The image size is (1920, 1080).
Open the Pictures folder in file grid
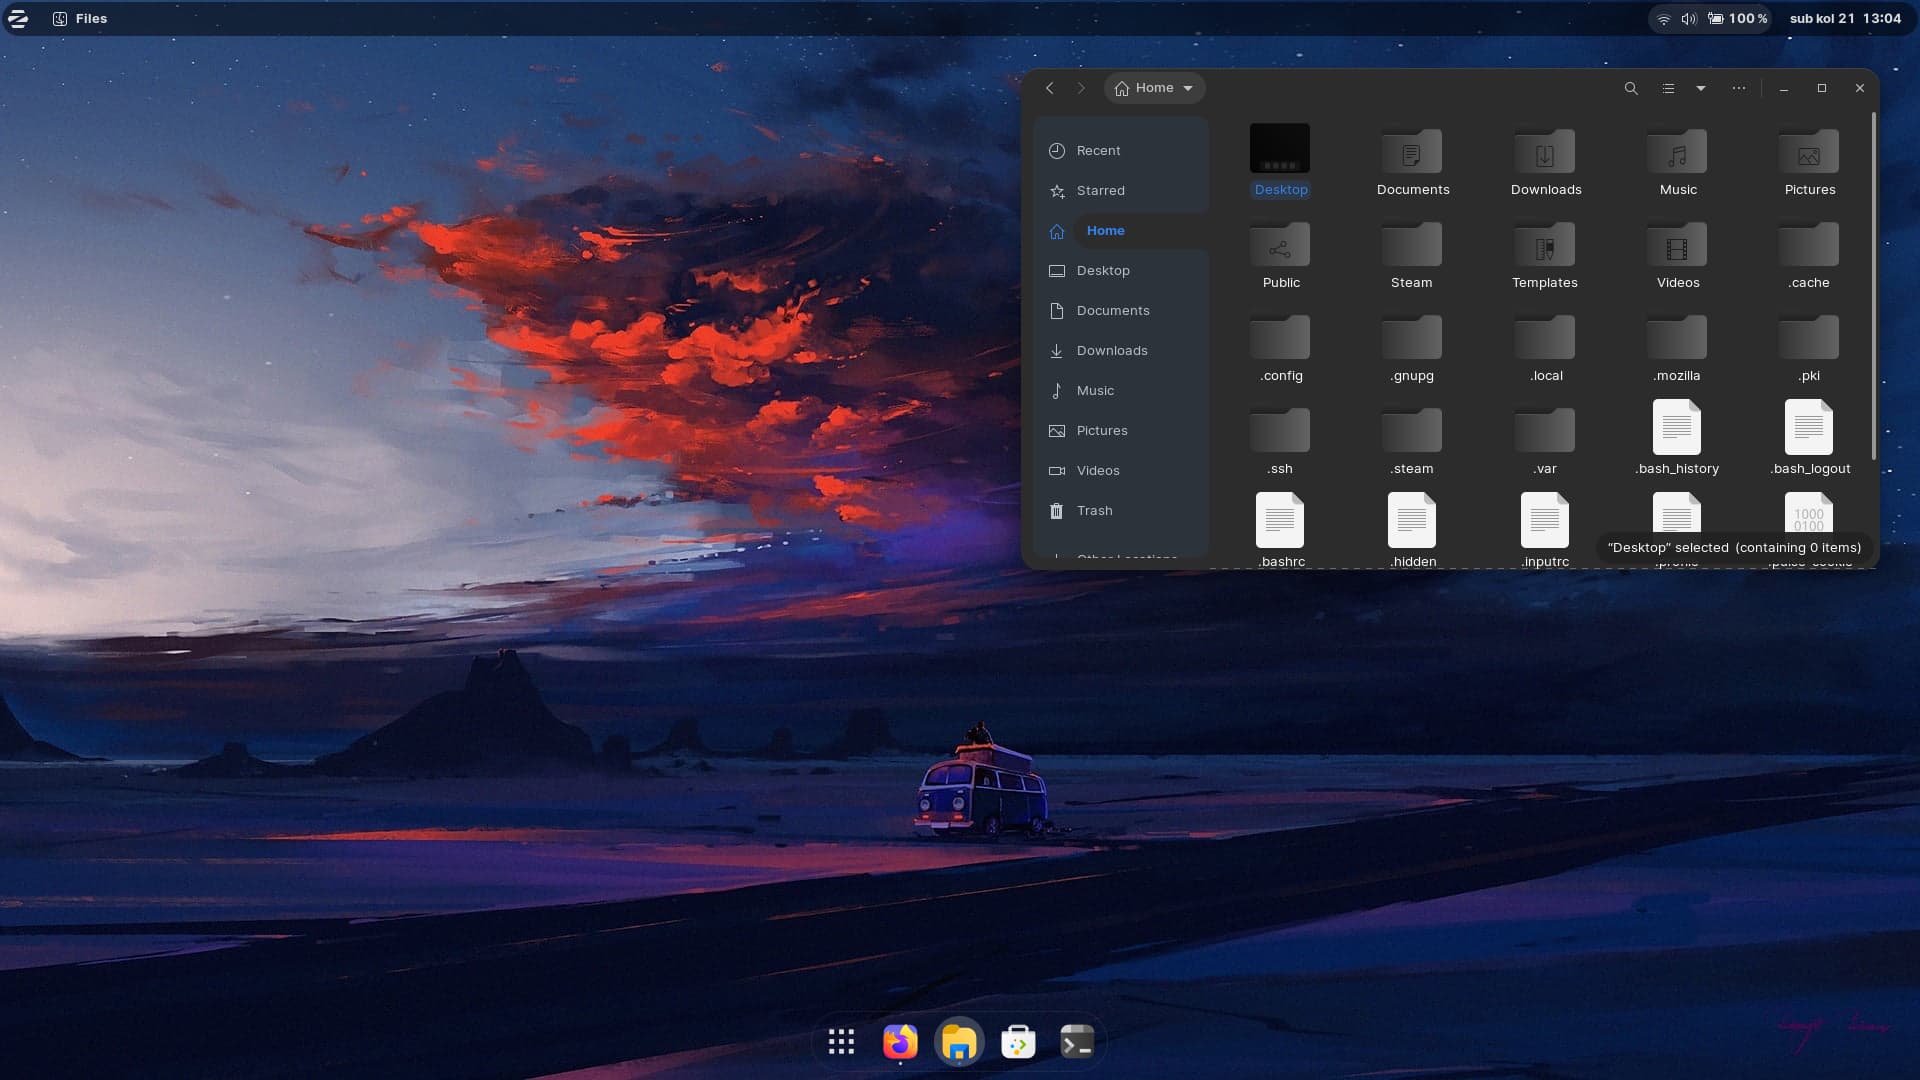tap(1809, 152)
